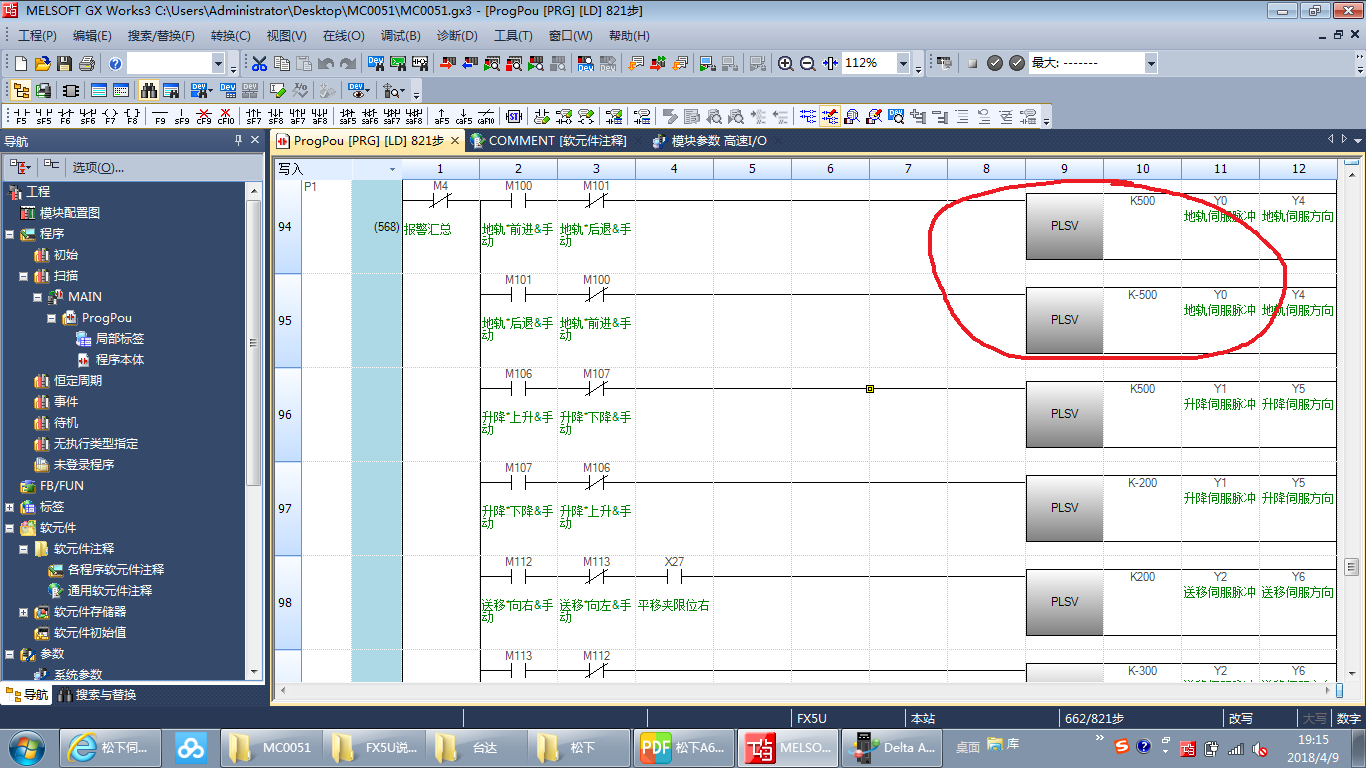
Task: Toggle the find binoculars toolbar button
Action: coord(149,90)
